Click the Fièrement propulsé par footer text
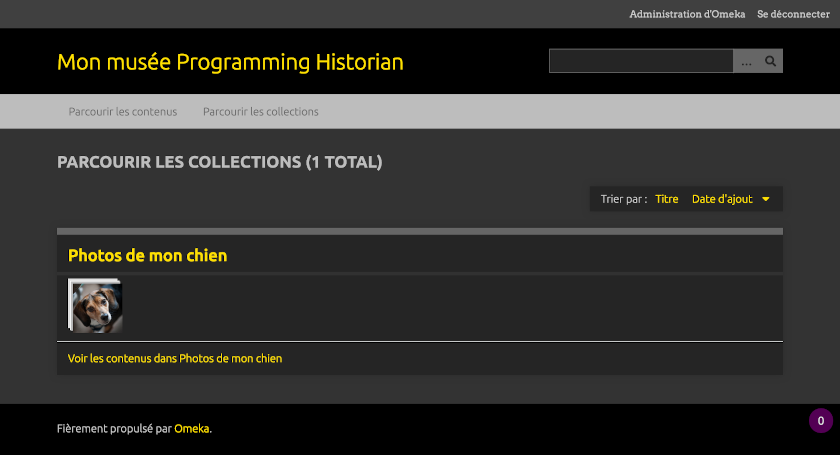840x455 pixels. pos(114,429)
